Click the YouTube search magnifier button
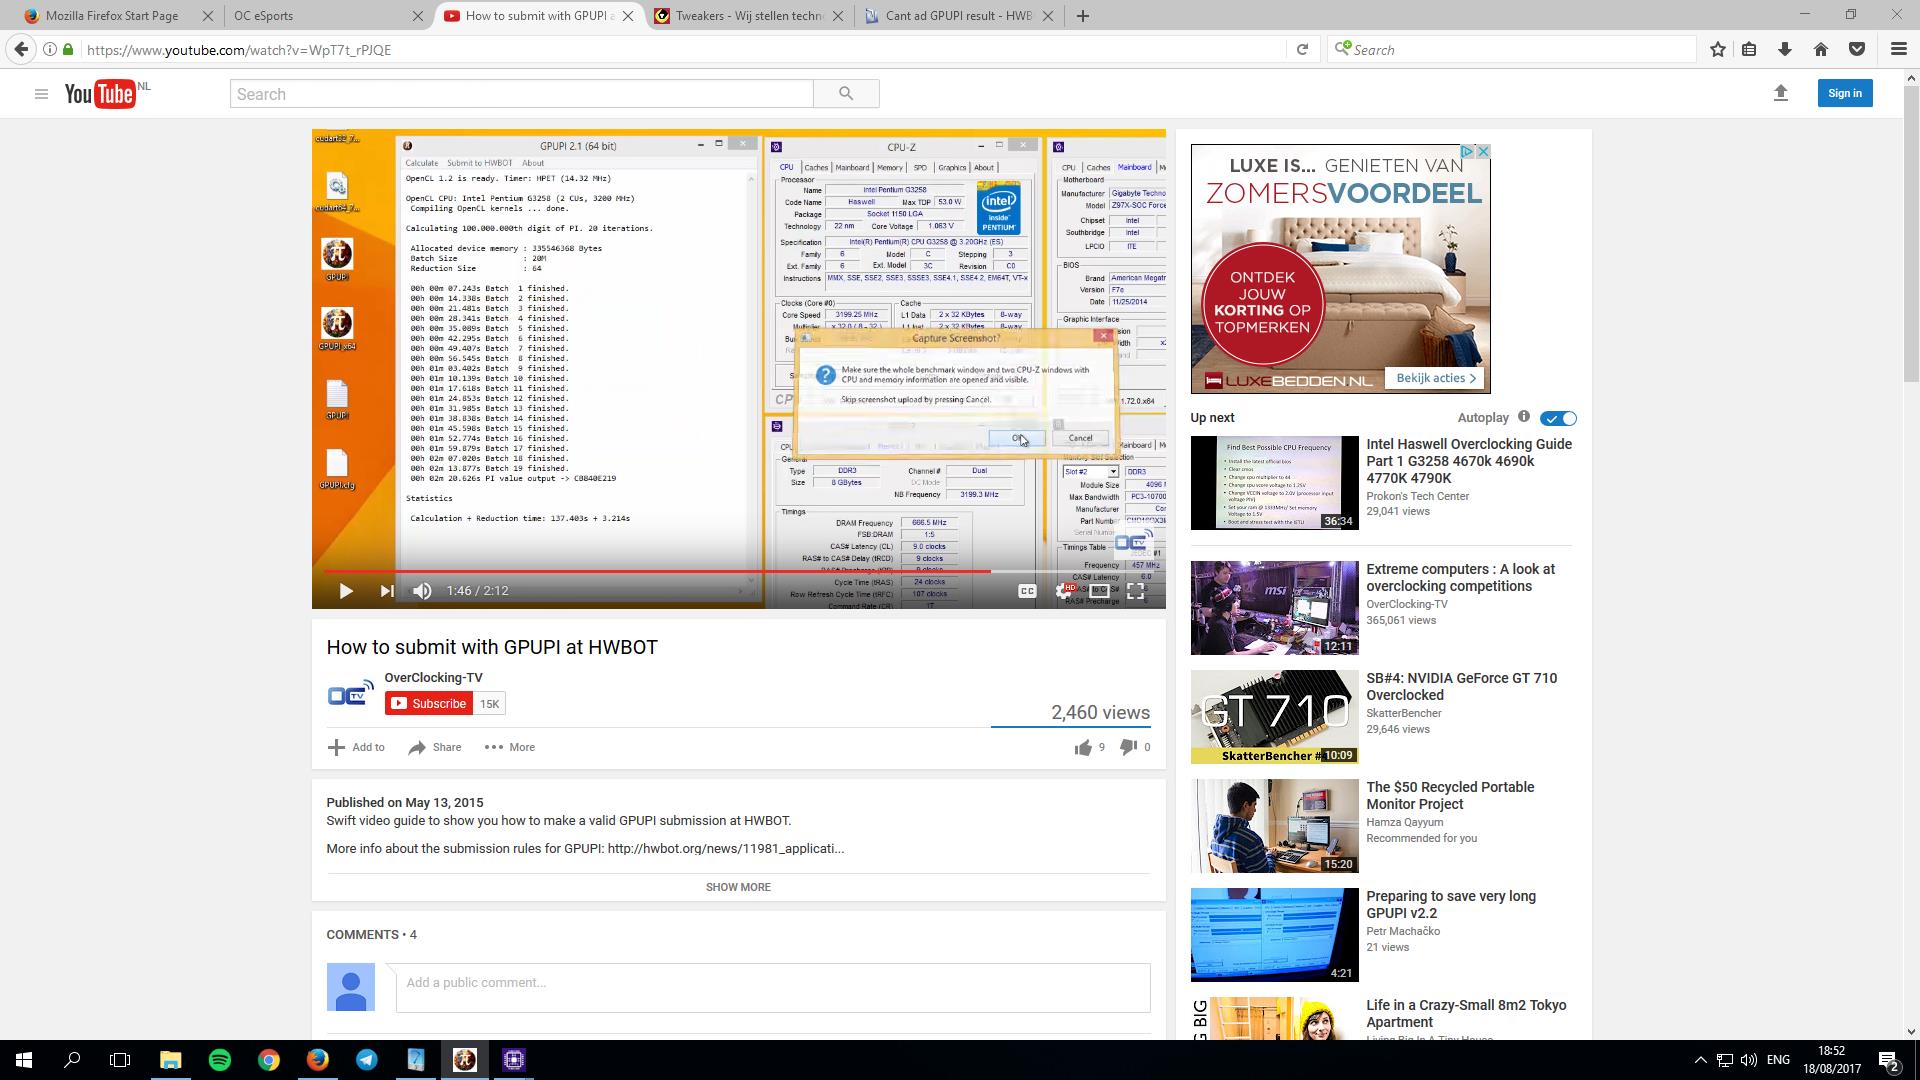Viewport: 1920px width, 1080px height. click(x=846, y=94)
